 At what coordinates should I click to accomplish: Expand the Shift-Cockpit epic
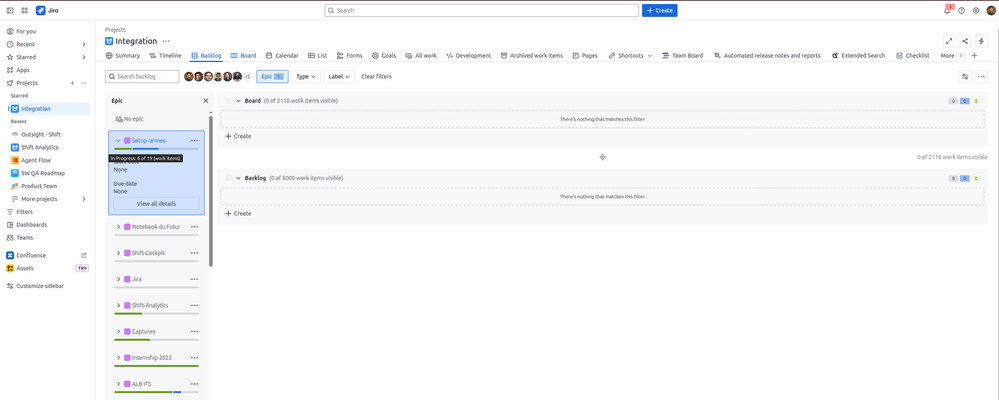tap(119, 253)
